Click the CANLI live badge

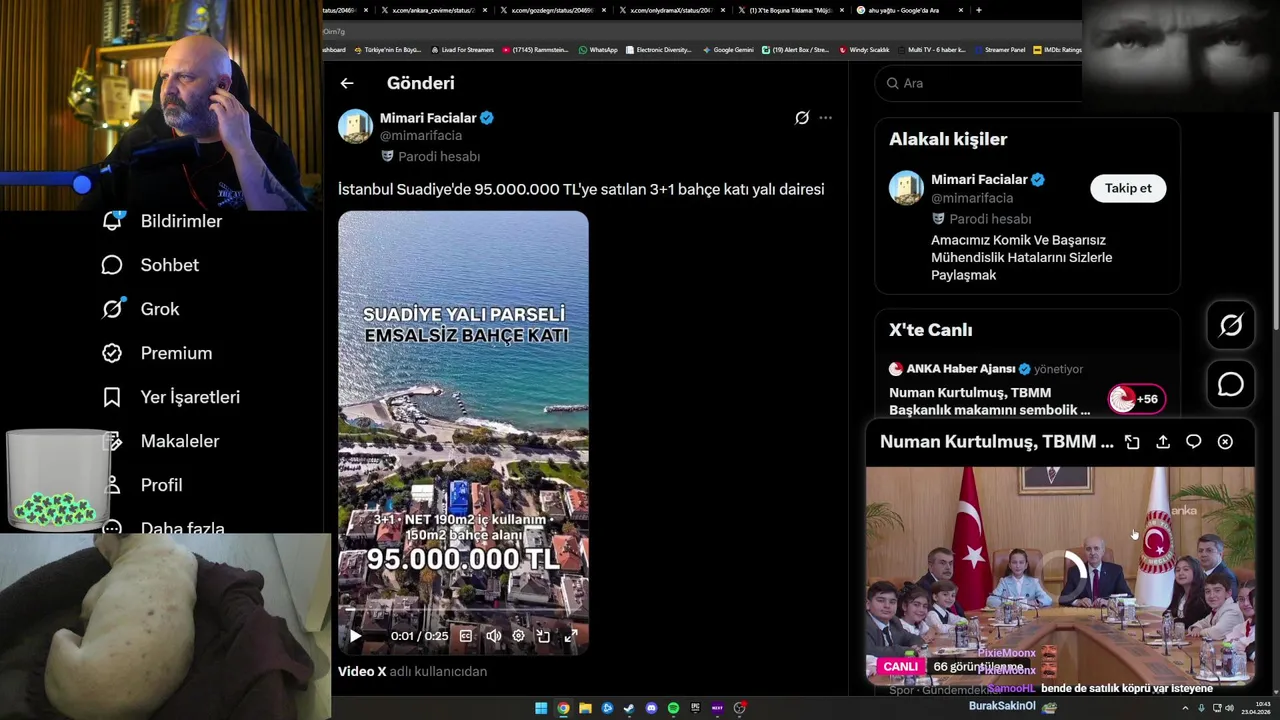[900, 666]
